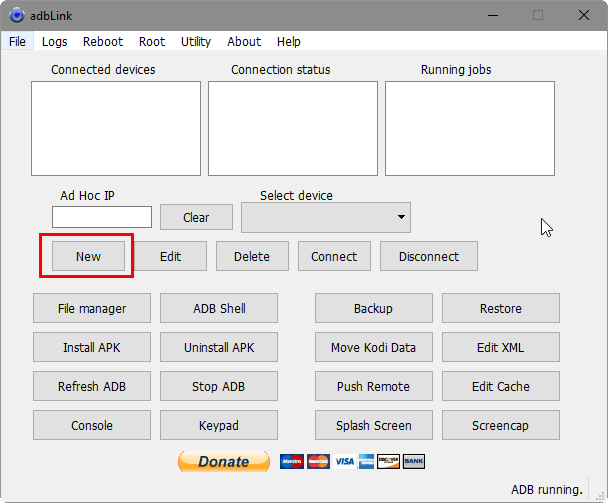Click the Clear button
This screenshot has height=503, width=608.
(196, 217)
